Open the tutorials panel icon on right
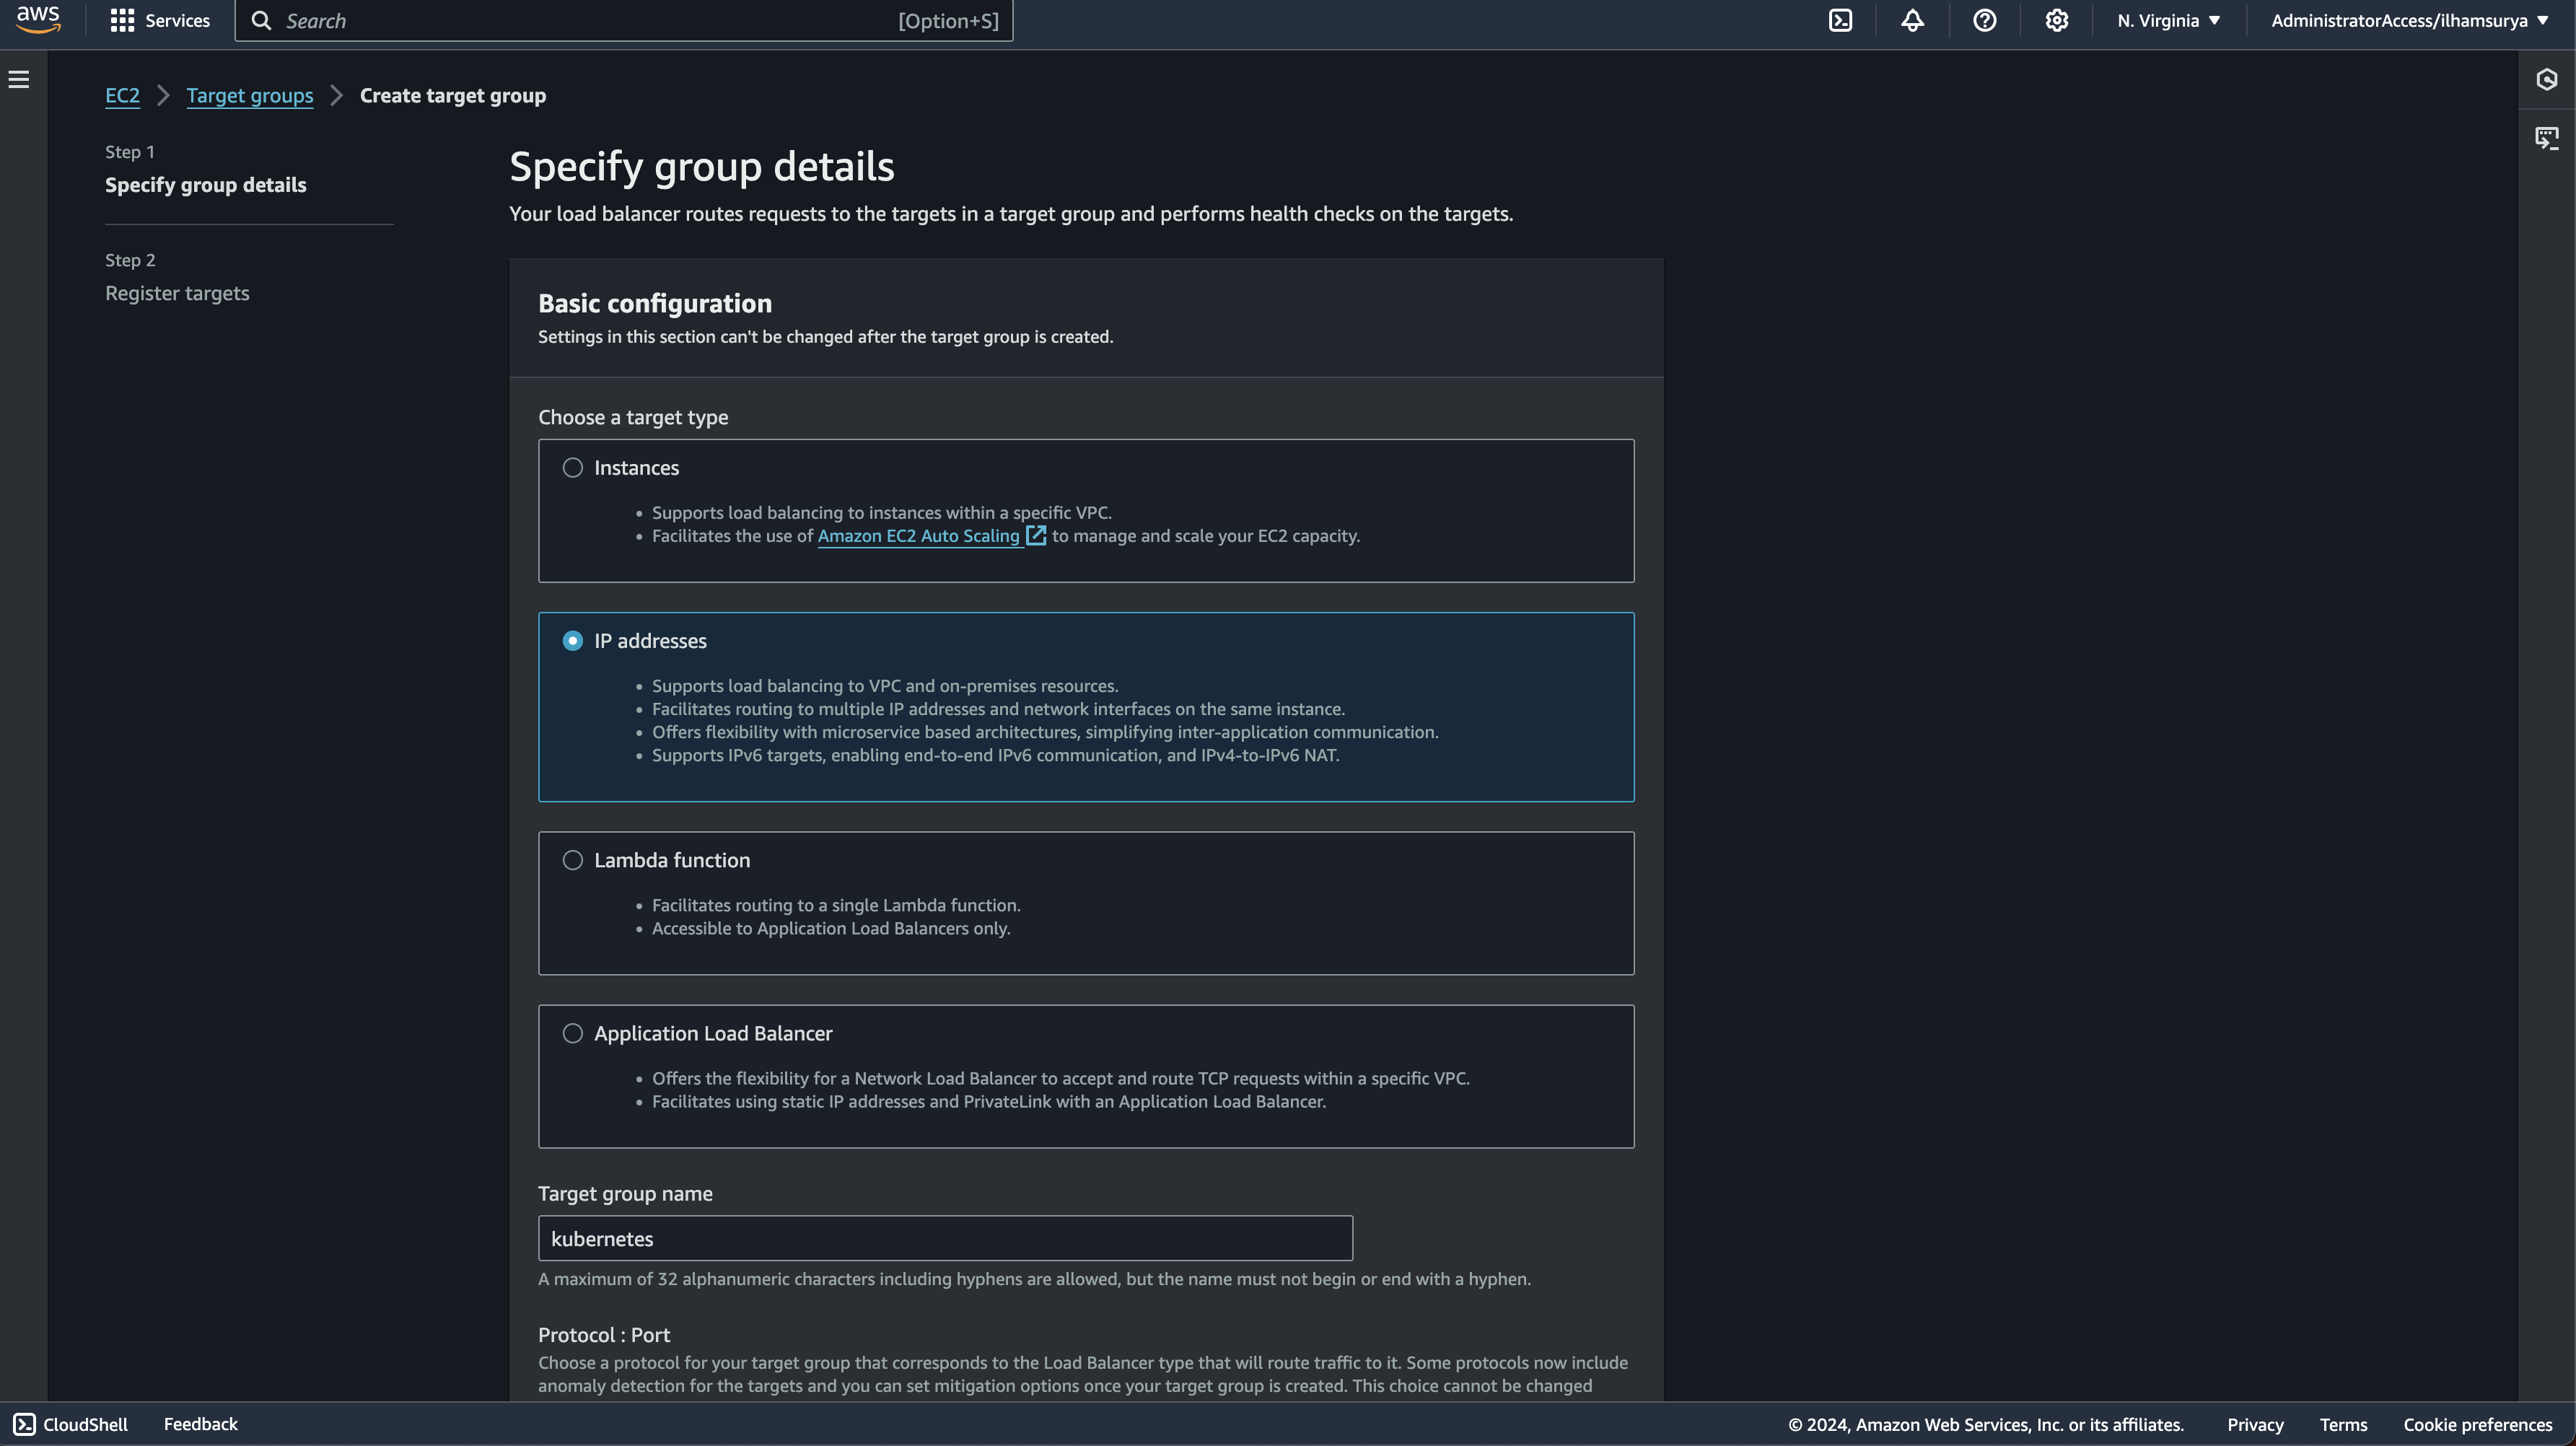 coord(2546,138)
